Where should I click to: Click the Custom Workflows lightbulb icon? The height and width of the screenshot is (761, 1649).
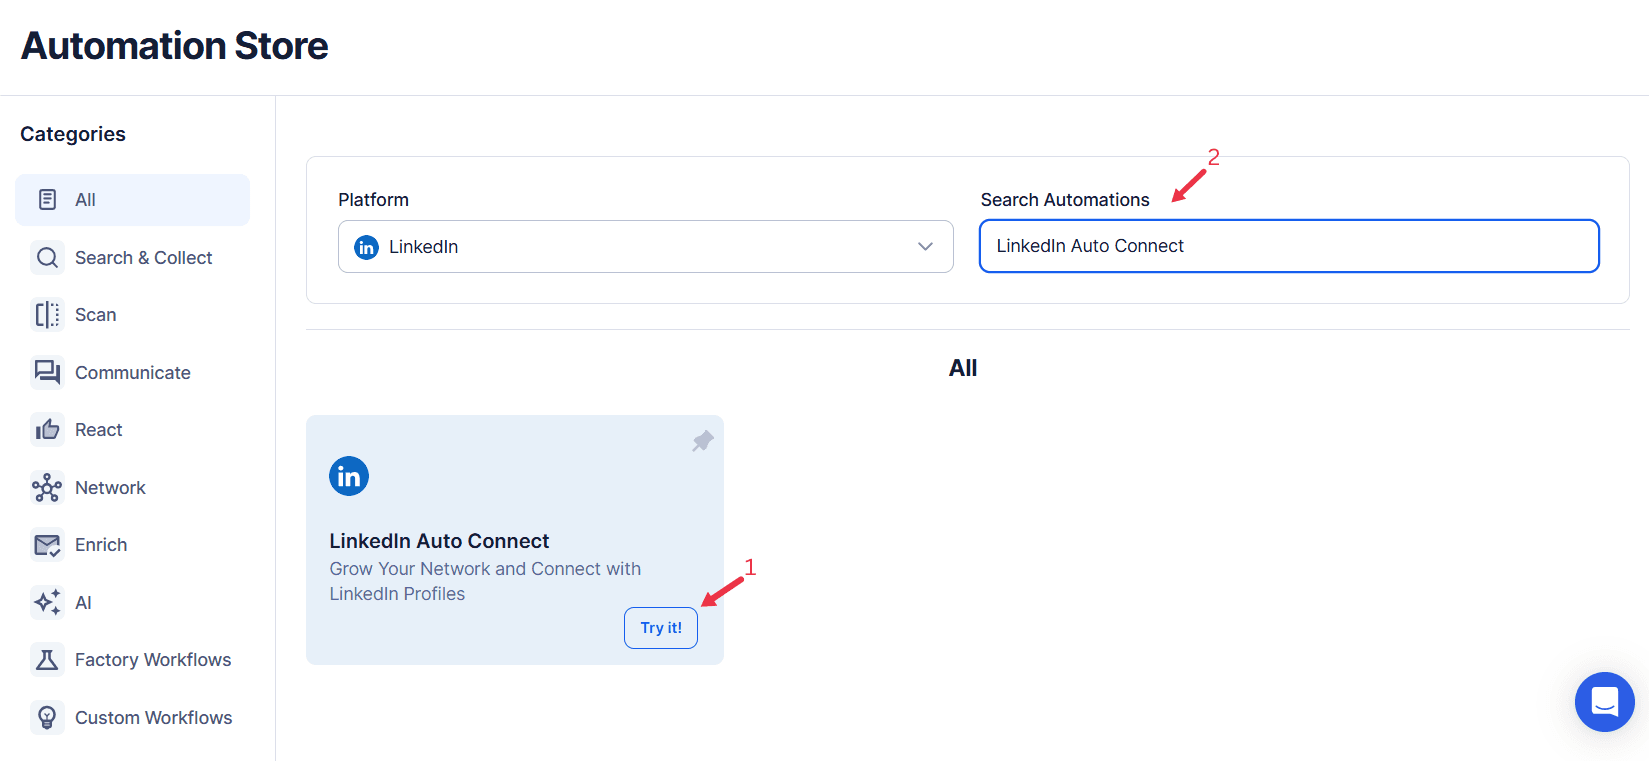click(x=47, y=717)
